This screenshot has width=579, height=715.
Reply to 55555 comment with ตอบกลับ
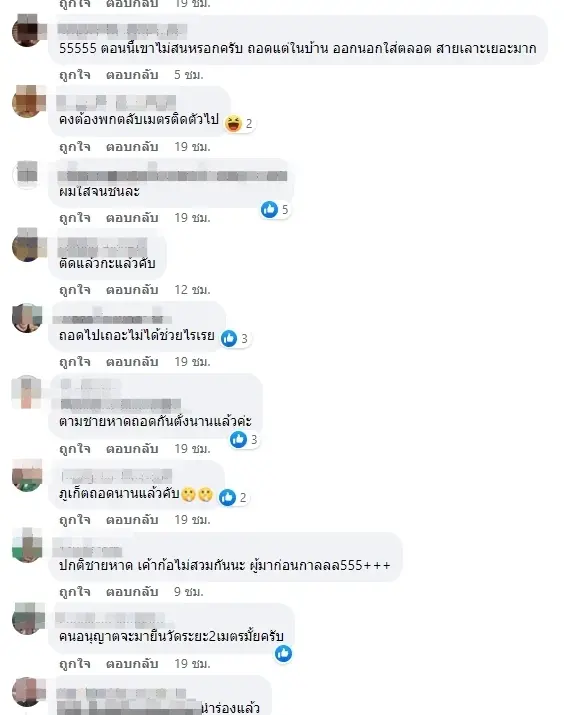(132, 74)
